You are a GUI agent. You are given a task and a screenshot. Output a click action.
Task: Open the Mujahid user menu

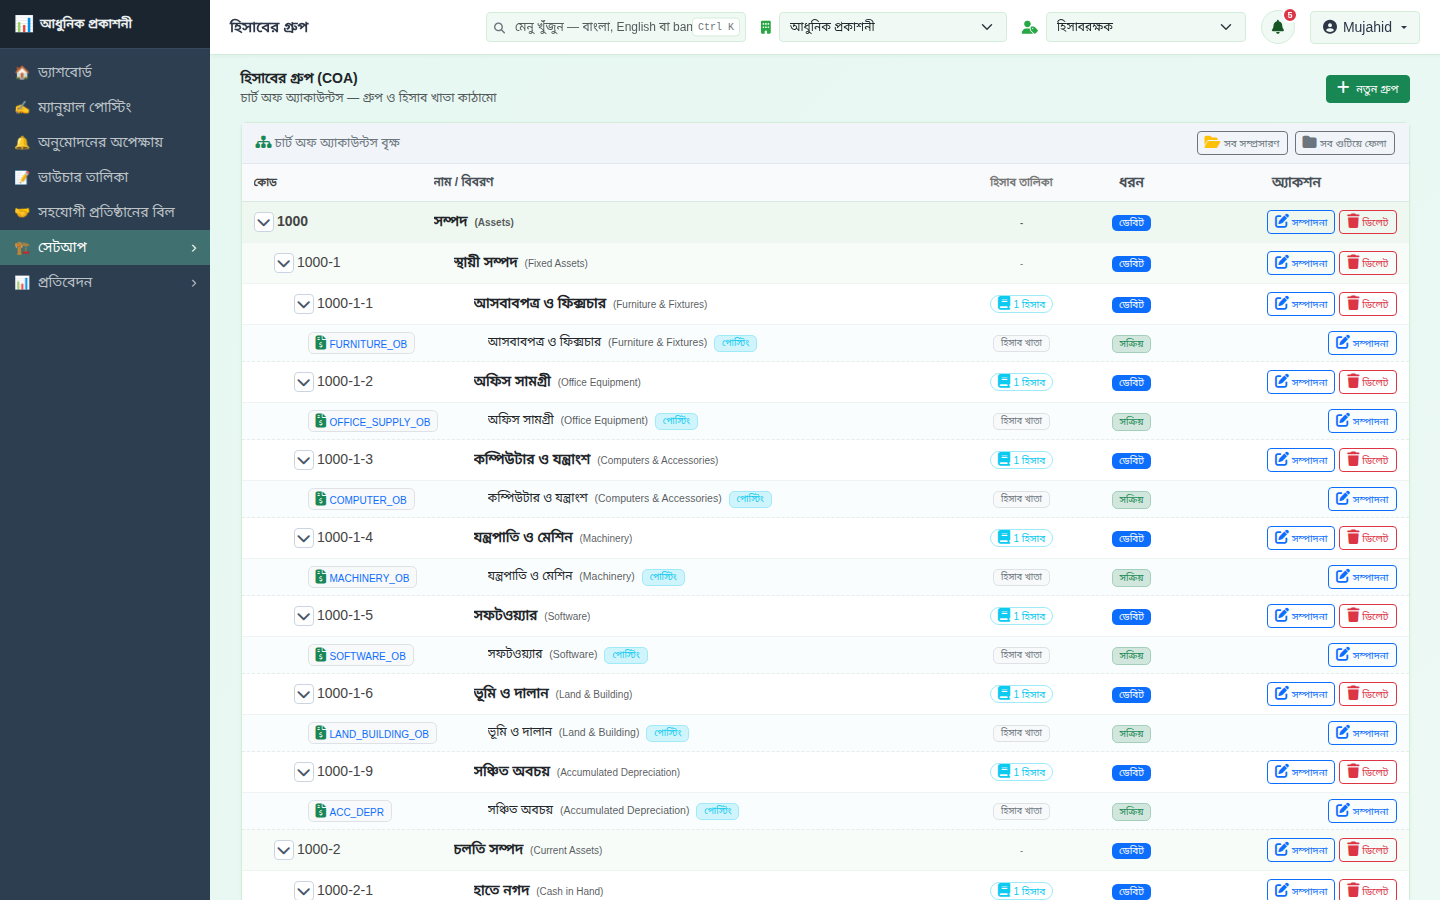click(1365, 27)
